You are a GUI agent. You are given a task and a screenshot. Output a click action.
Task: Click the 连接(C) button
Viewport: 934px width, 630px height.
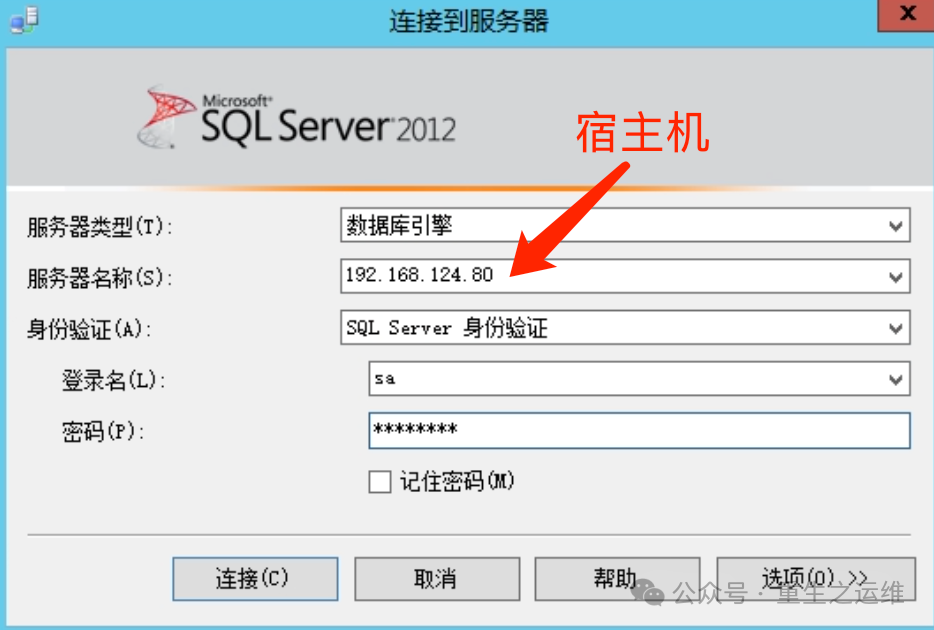click(256, 579)
